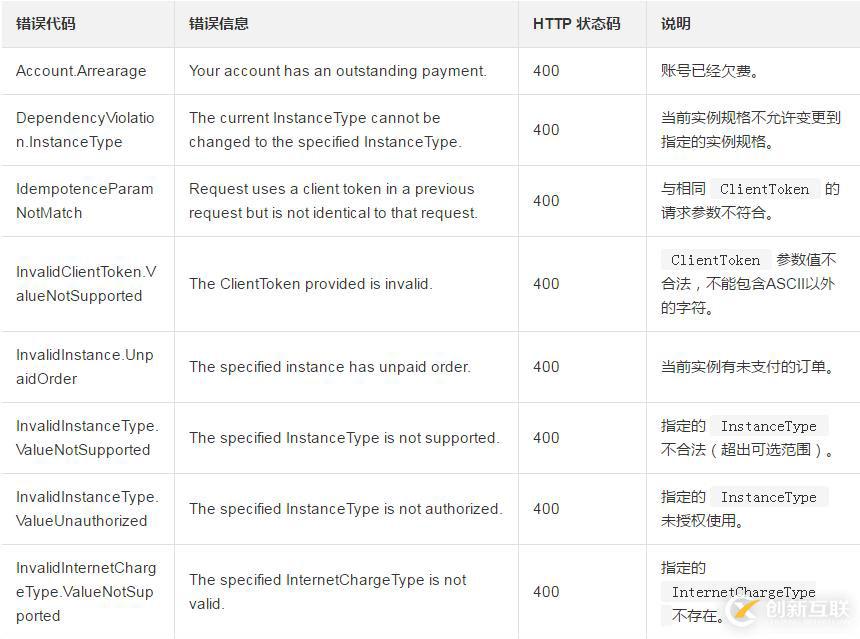860x639 pixels.
Task: Click the HTTP 状态码 column header
Action: (x=576, y=24)
